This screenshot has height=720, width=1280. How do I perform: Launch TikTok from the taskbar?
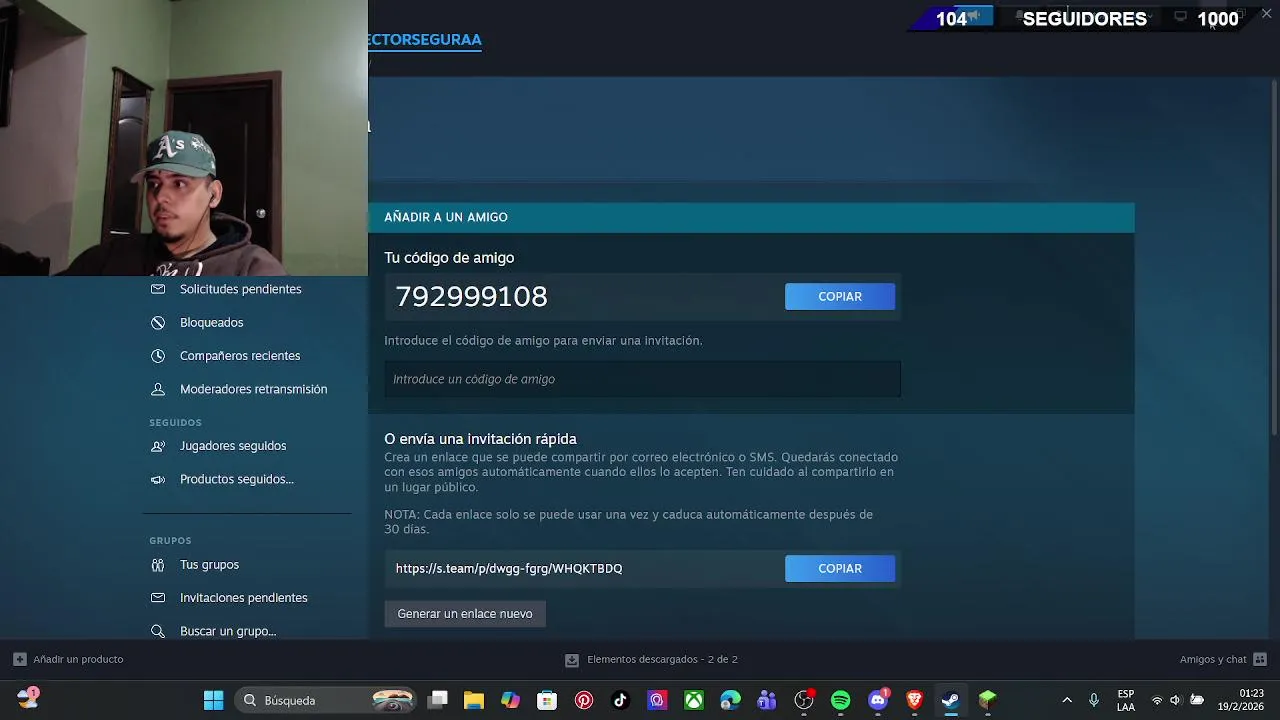point(620,701)
